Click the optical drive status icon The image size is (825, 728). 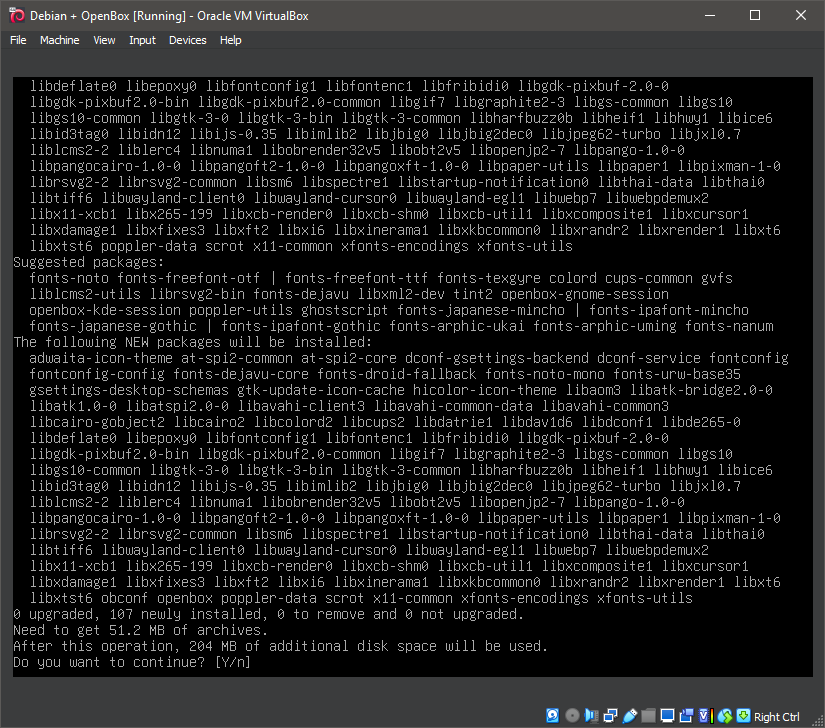click(571, 715)
